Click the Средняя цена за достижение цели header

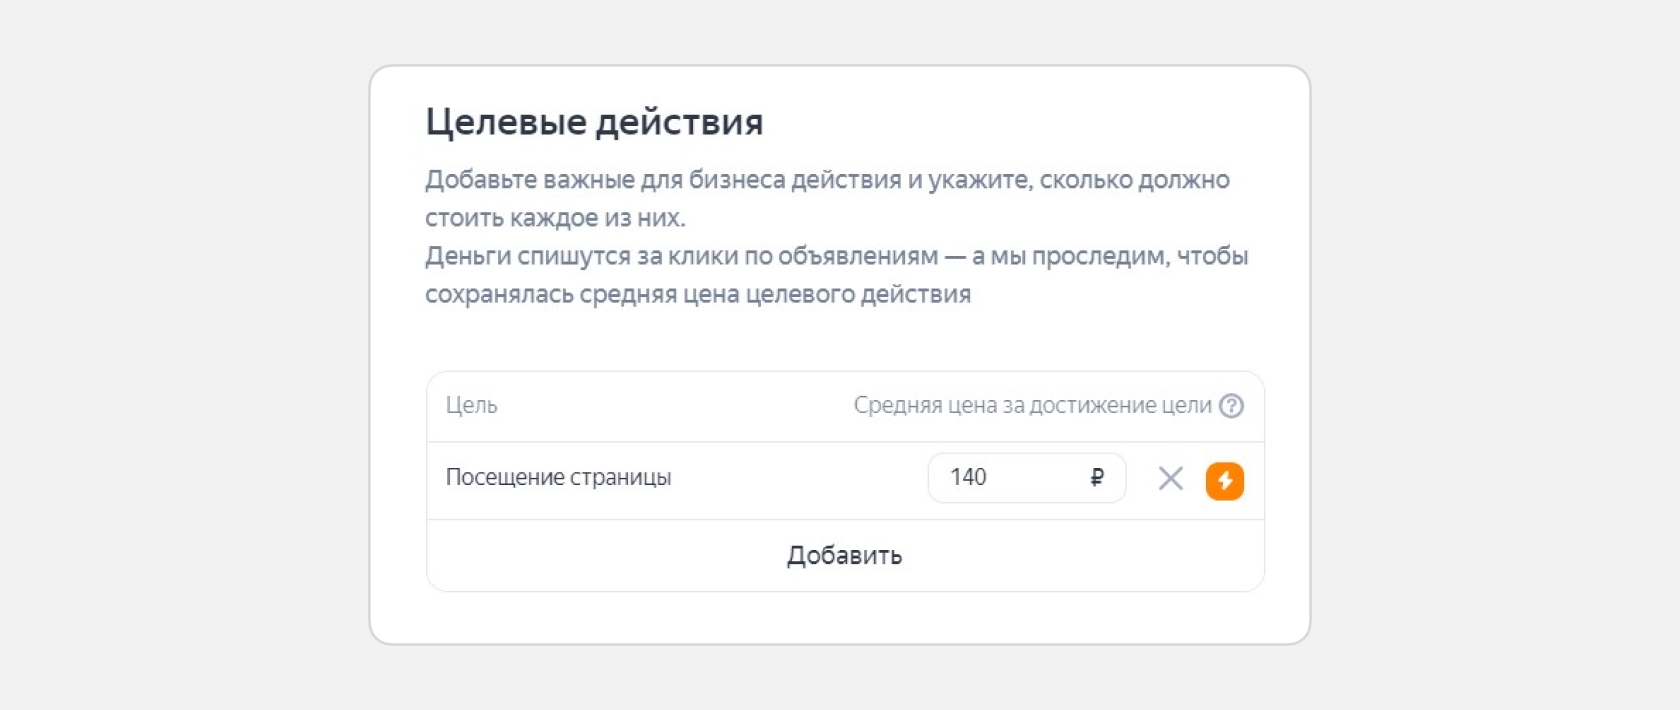point(1031,406)
